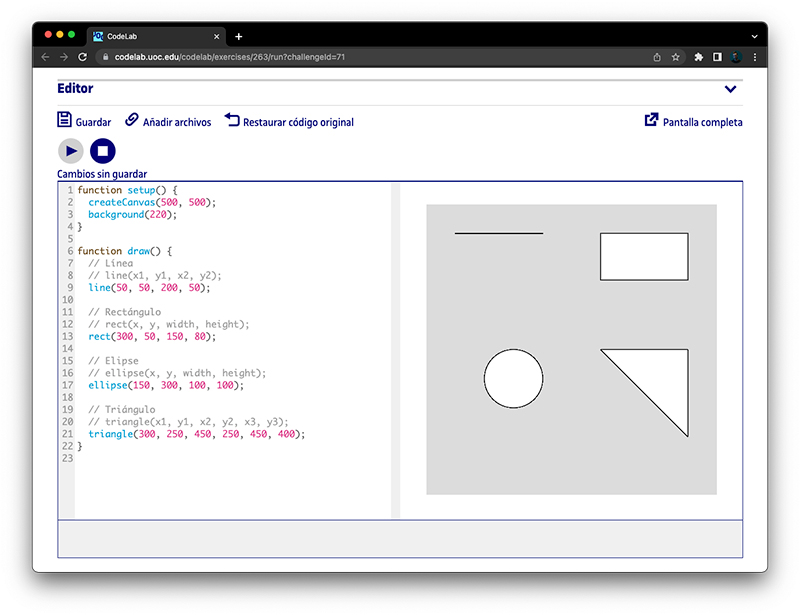Click code line background(220)

point(132,214)
